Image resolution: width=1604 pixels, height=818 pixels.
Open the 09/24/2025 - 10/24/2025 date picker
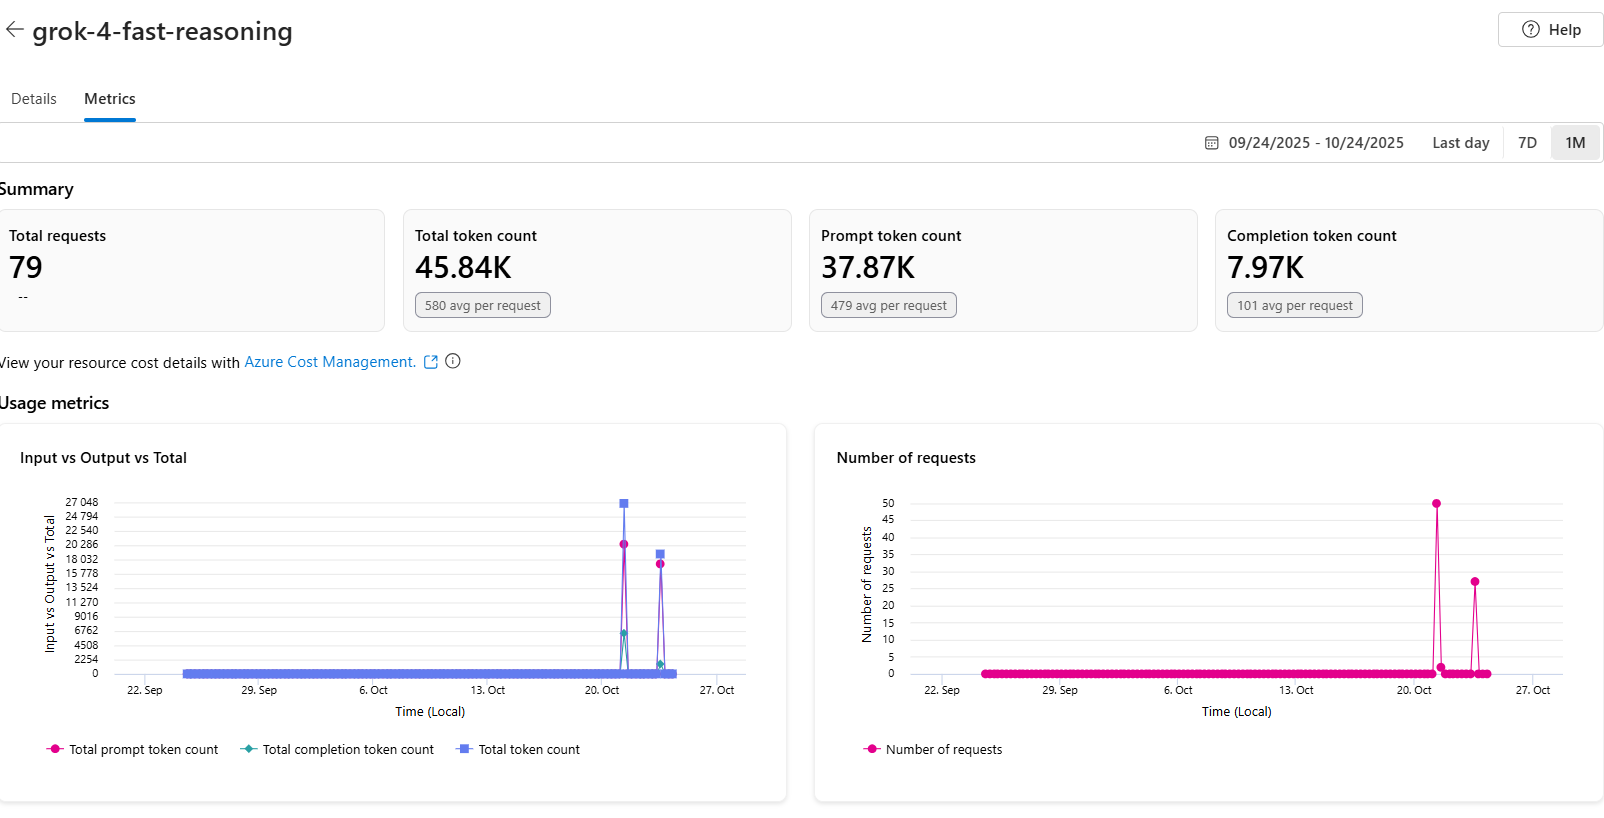(x=1316, y=143)
